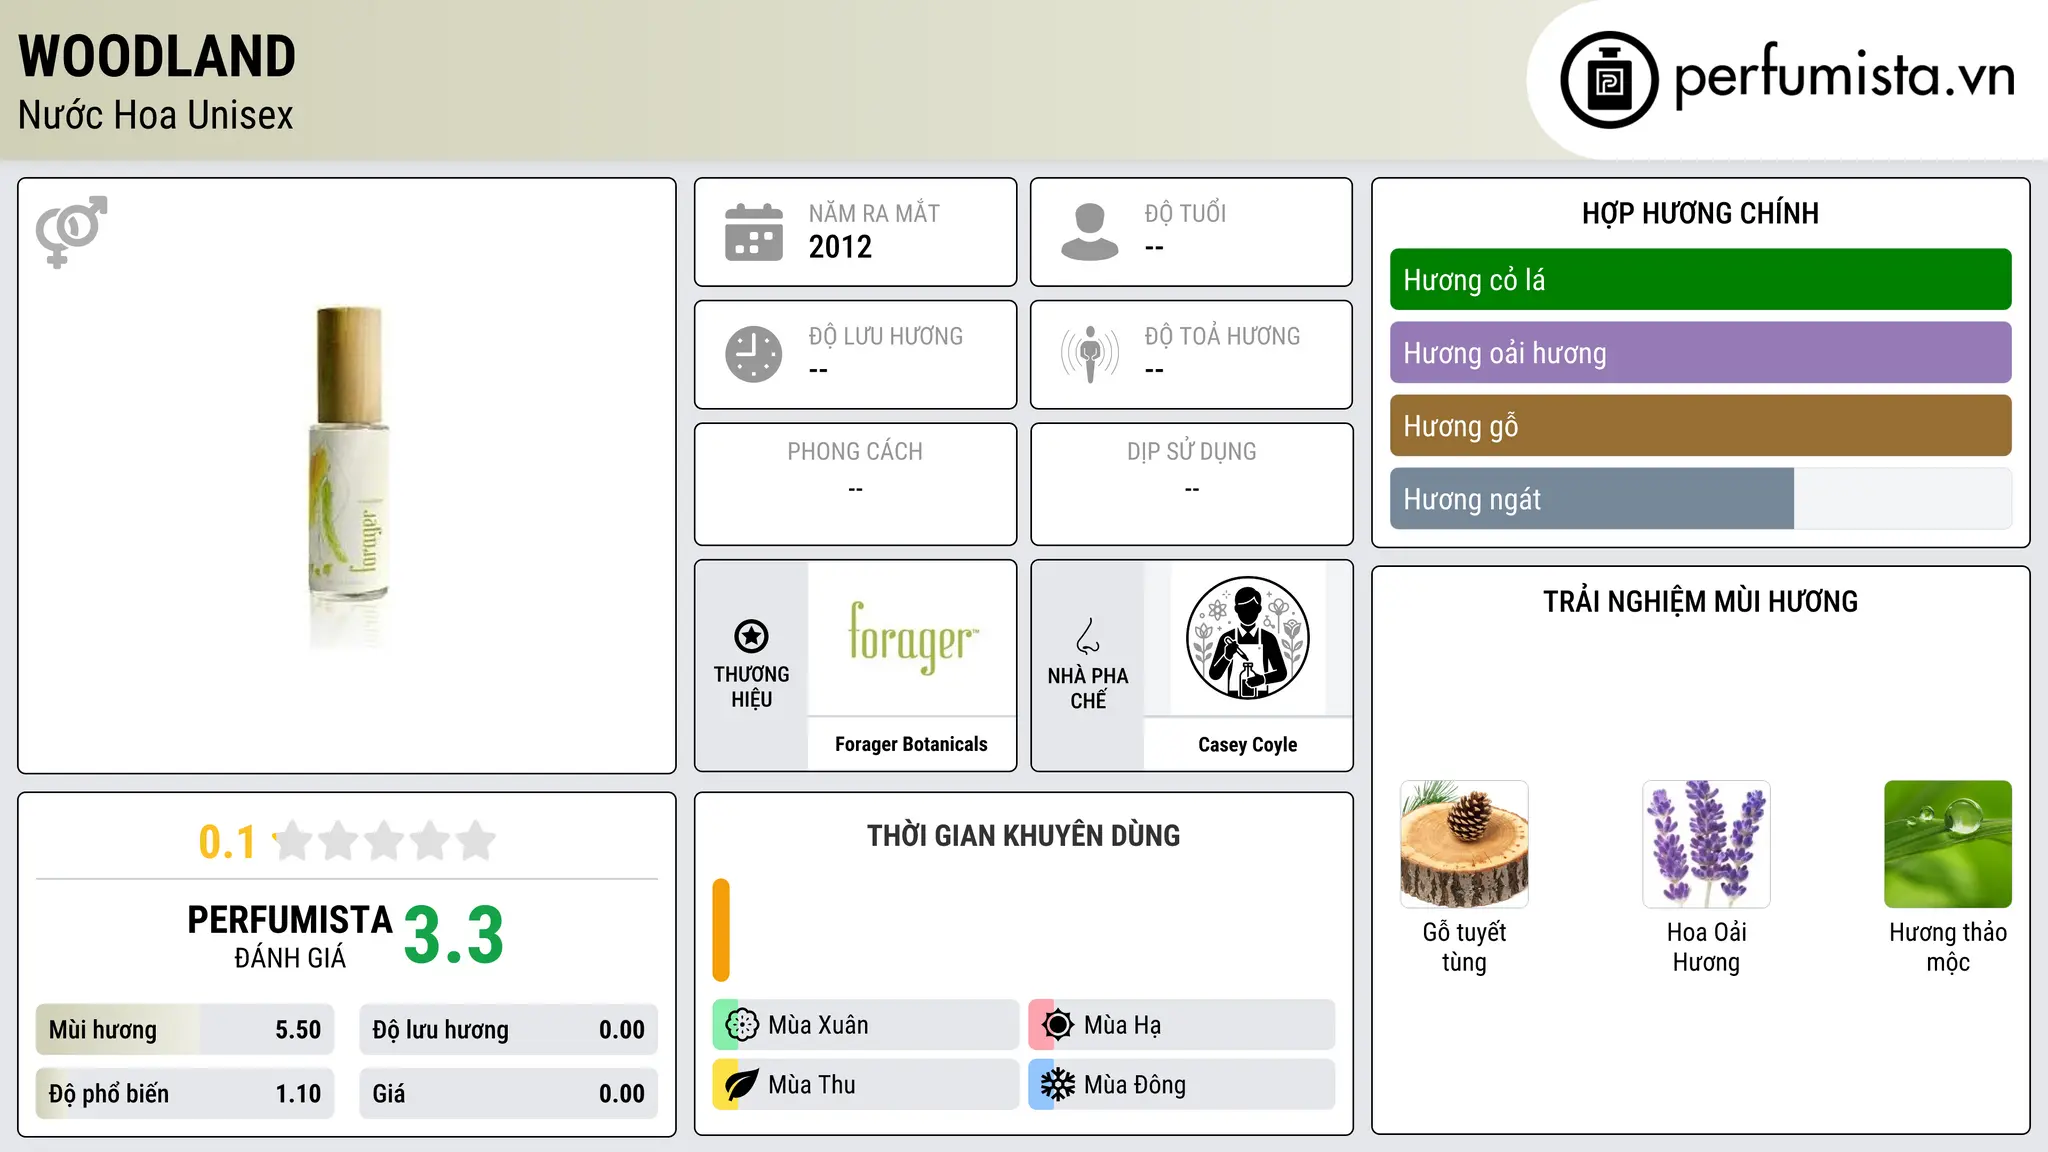The image size is (2048, 1152).
Task: Click the clock icon for longevity
Action: coord(754,354)
